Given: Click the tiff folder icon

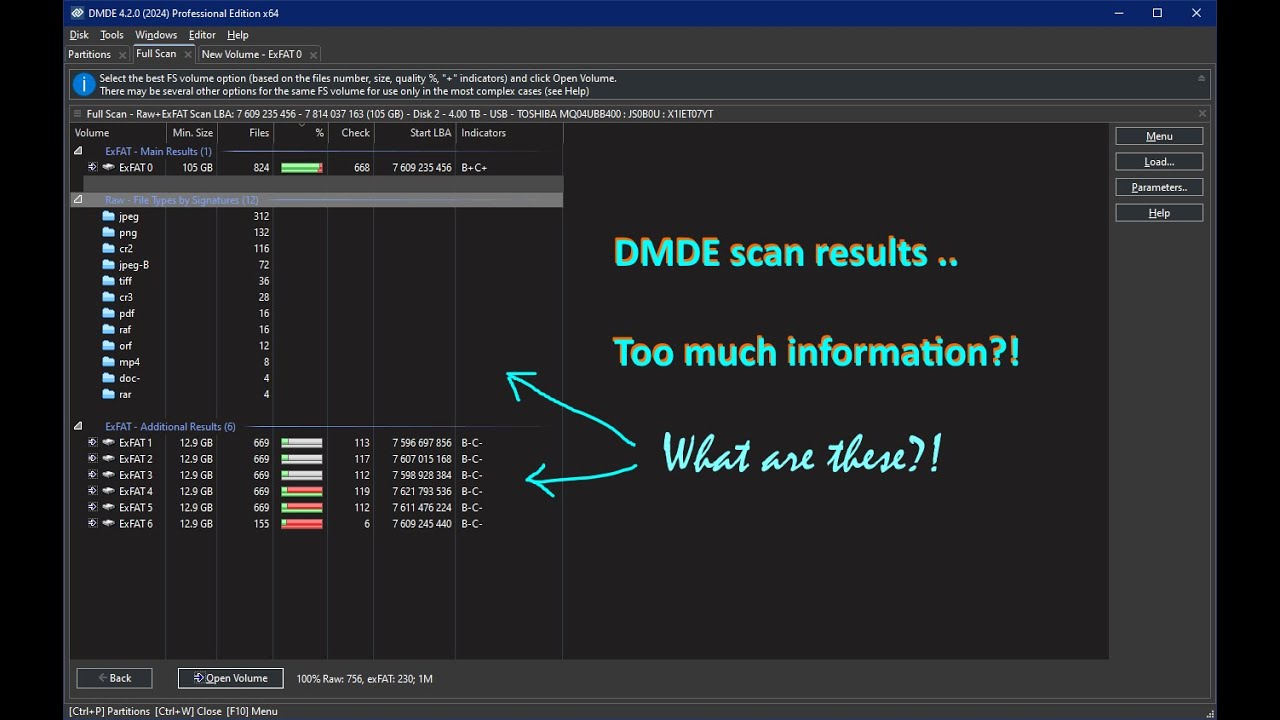Looking at the screenshot, I should coord(109,281).
